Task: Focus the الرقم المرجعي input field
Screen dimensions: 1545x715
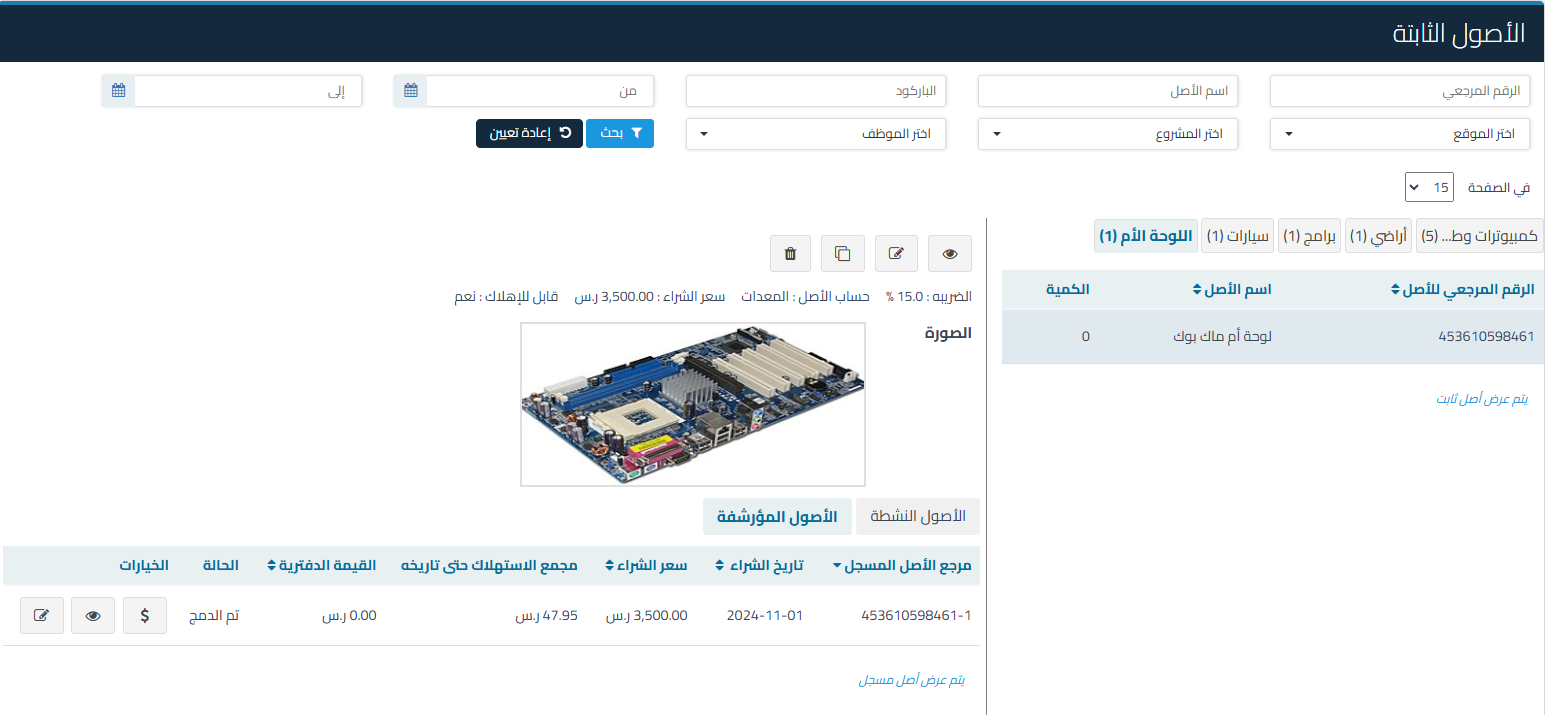Action: tap(1400, 91)
